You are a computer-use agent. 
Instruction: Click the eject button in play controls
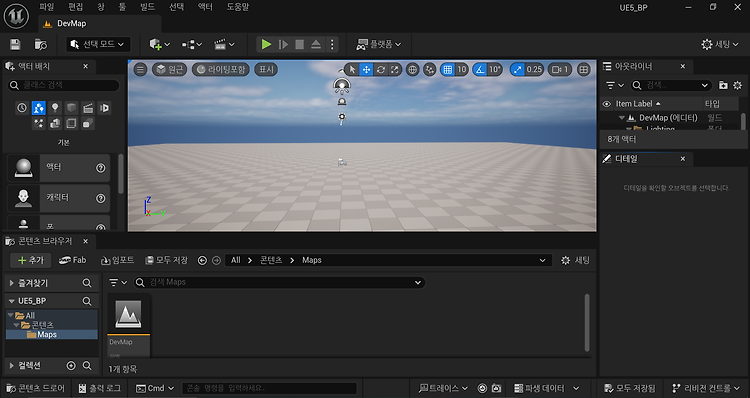[x=316, y=44]
